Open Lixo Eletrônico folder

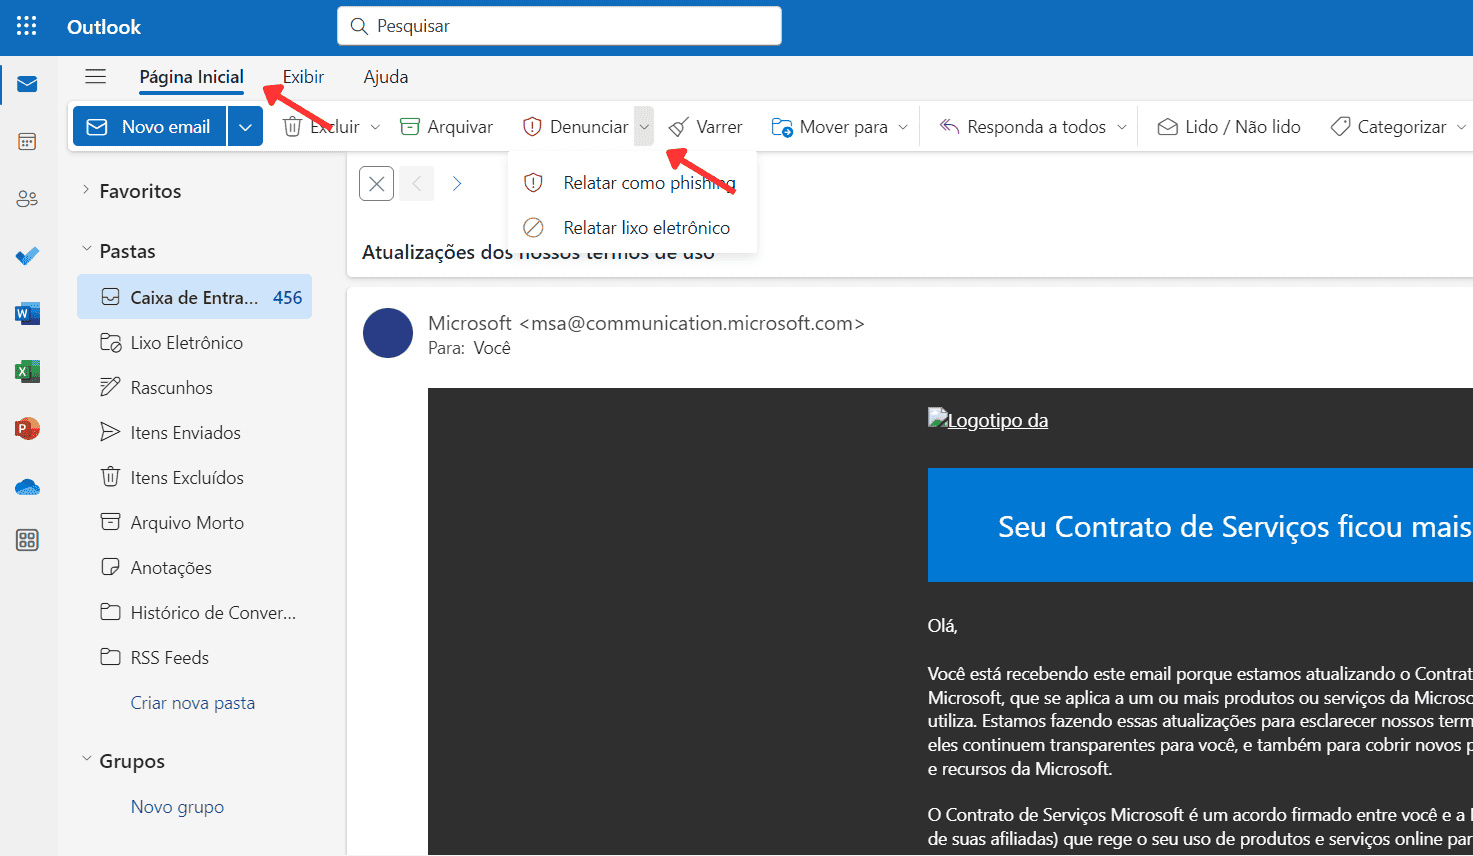194,342
